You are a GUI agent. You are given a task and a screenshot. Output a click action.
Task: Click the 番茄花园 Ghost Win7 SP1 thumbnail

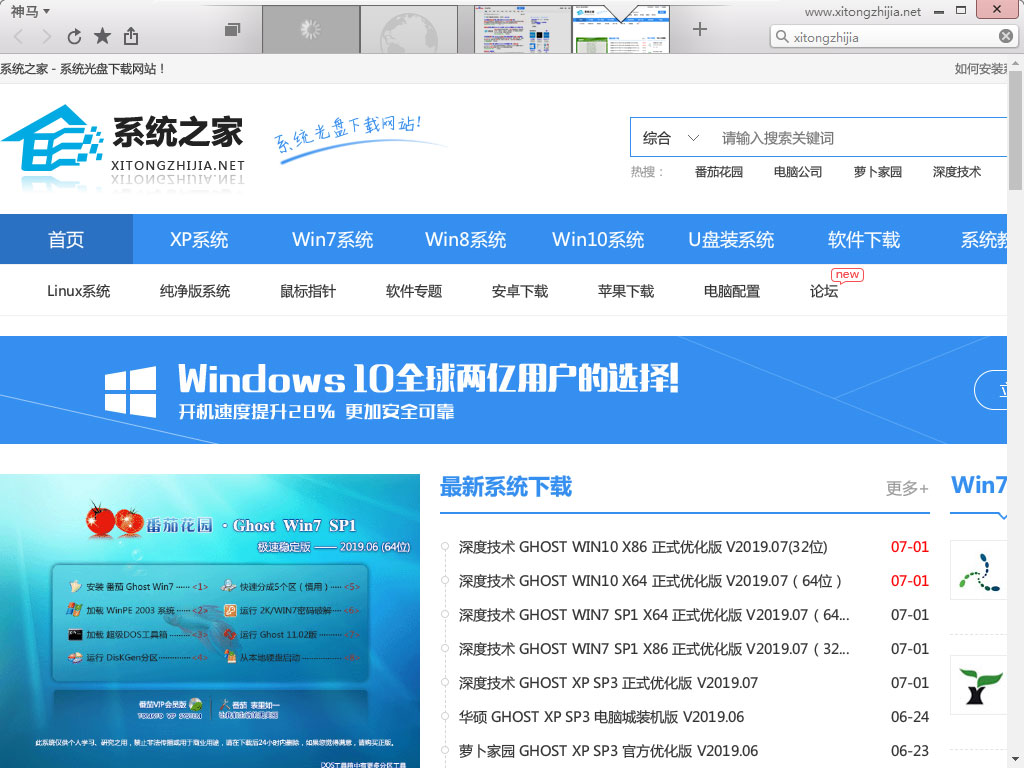pos(210,620)
